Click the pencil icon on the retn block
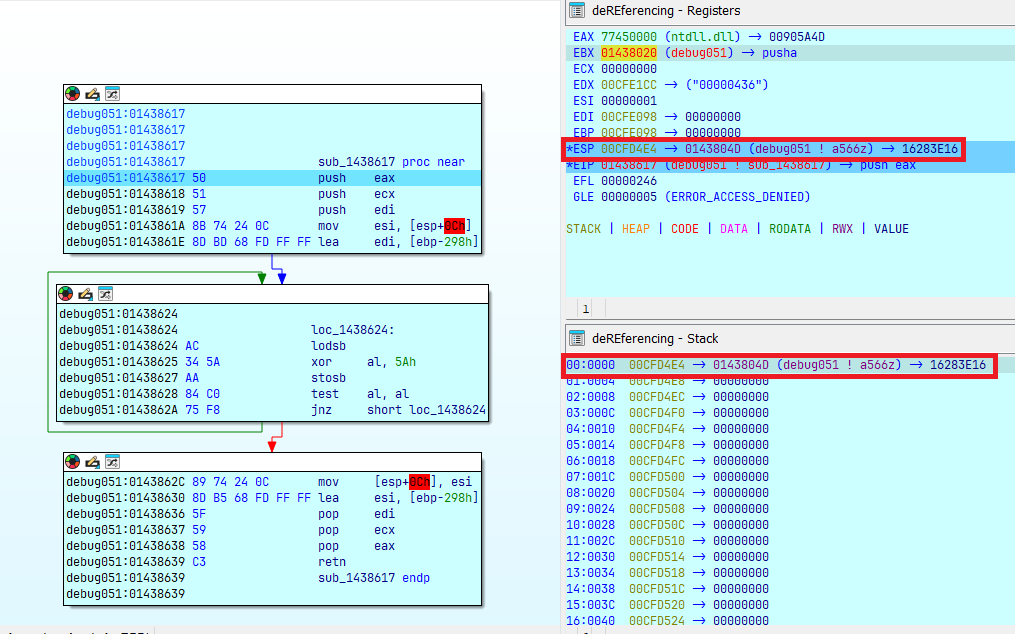The height and width of the screenshot is (634, 1015). 92,461
